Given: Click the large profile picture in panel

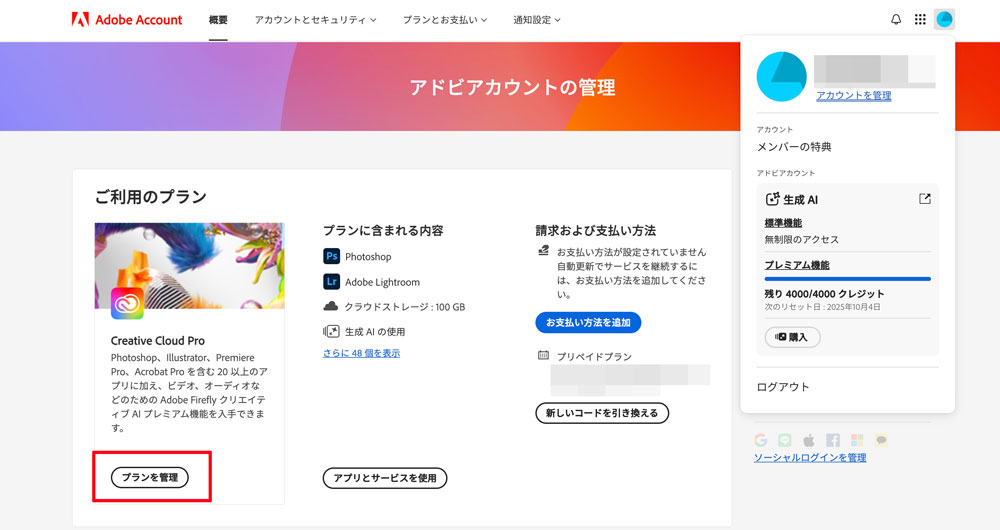Looking at the screenshot, I should tap(782, 77).
